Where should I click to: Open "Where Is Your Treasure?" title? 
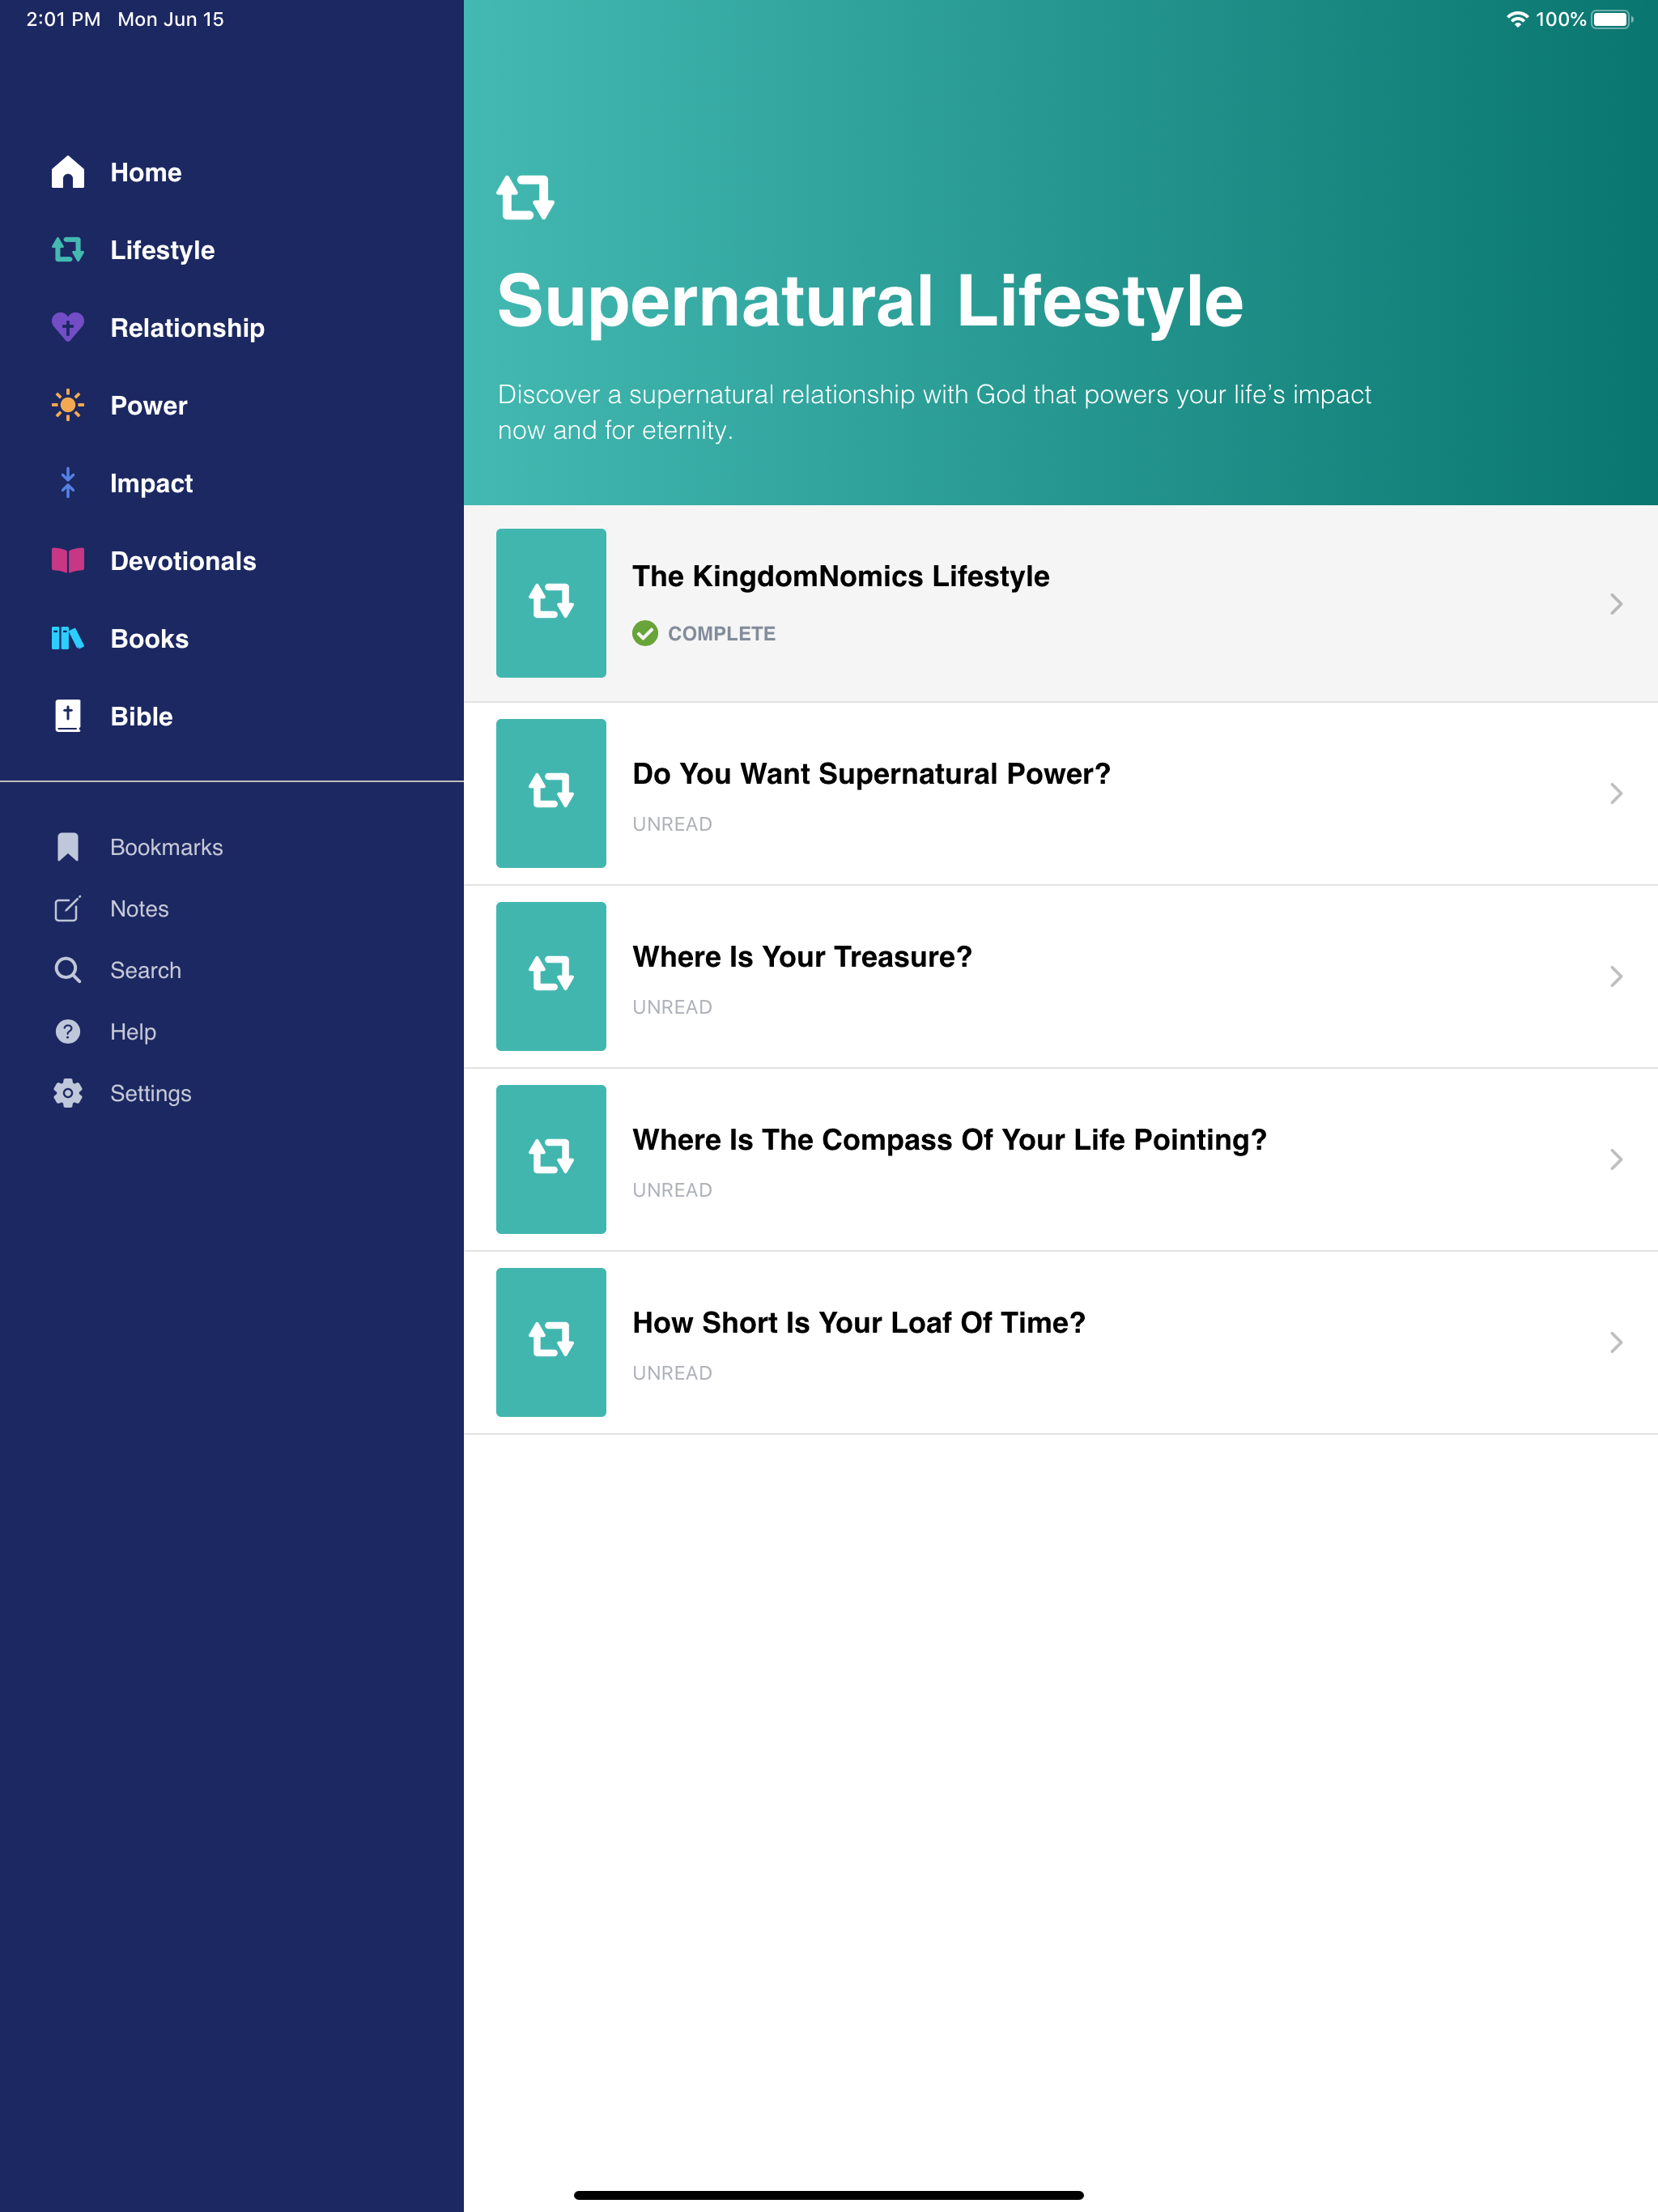click(x=802, y=956)
